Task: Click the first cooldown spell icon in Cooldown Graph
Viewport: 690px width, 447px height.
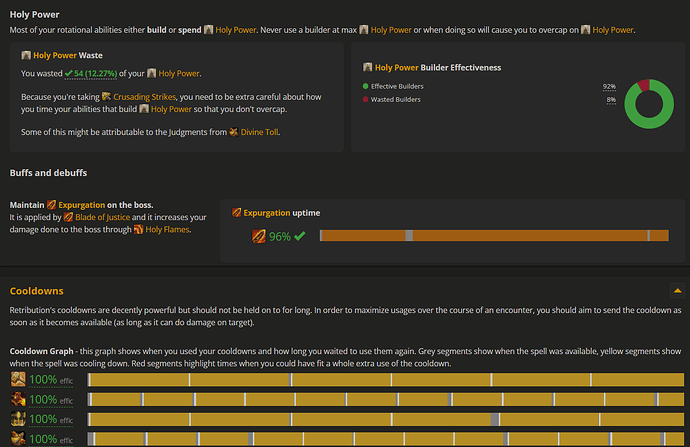Action: tap(18, 380)
